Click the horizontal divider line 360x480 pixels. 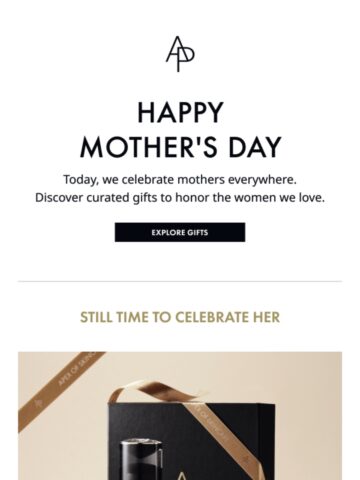pos(180,282)
